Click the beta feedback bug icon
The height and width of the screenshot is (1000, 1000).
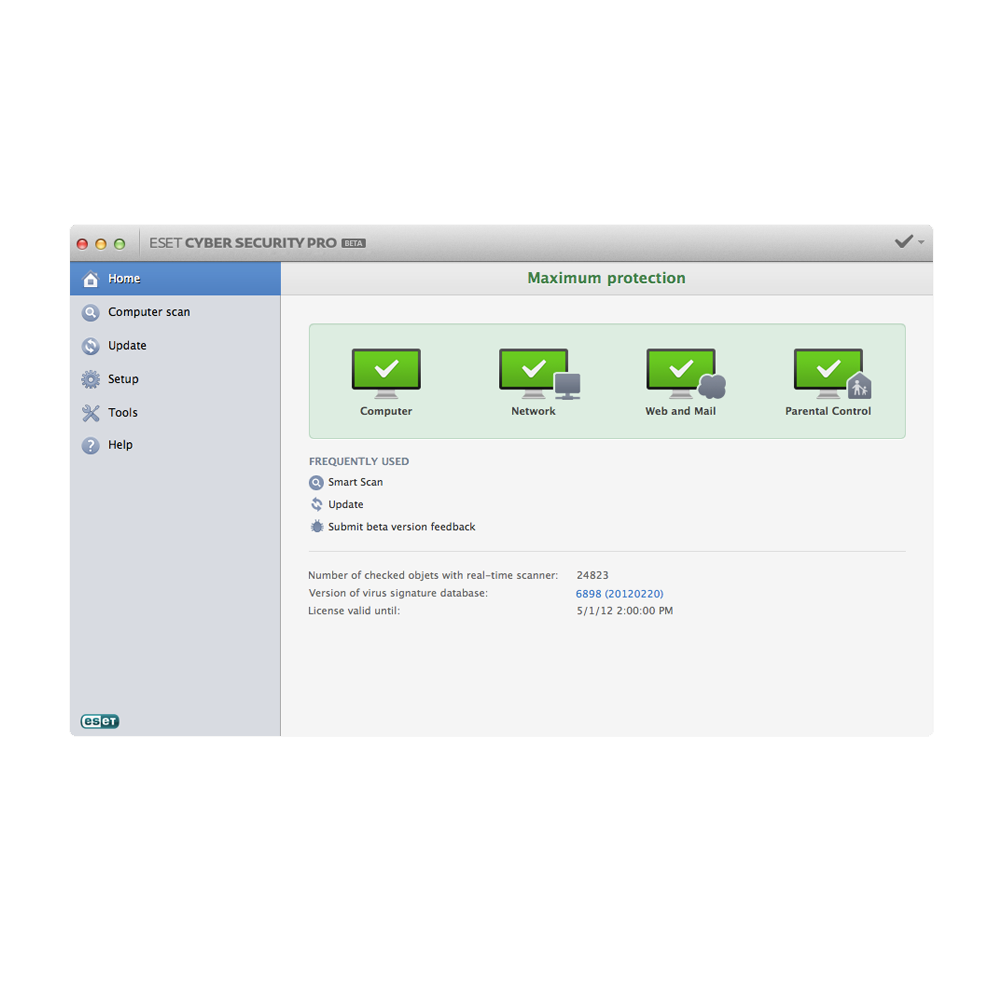(x=316, y=527)
